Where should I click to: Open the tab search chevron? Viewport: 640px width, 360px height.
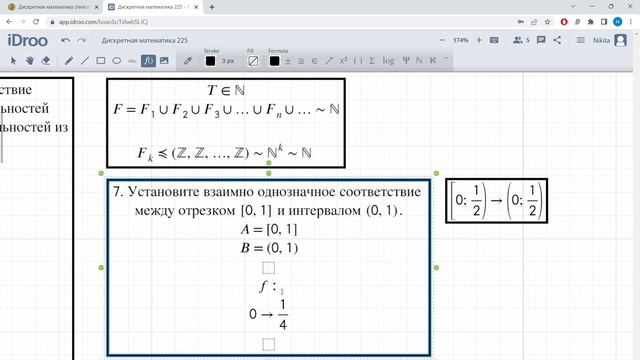tap(573, 6)
